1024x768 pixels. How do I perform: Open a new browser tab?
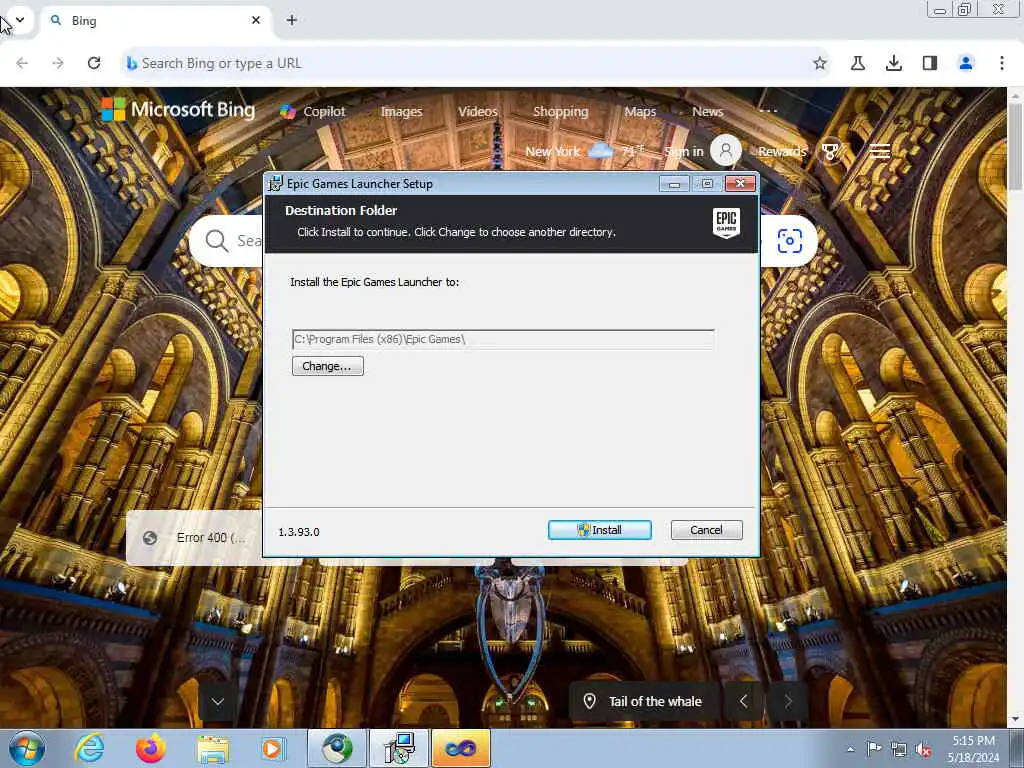pyautogui.click(x=292, y=20)
